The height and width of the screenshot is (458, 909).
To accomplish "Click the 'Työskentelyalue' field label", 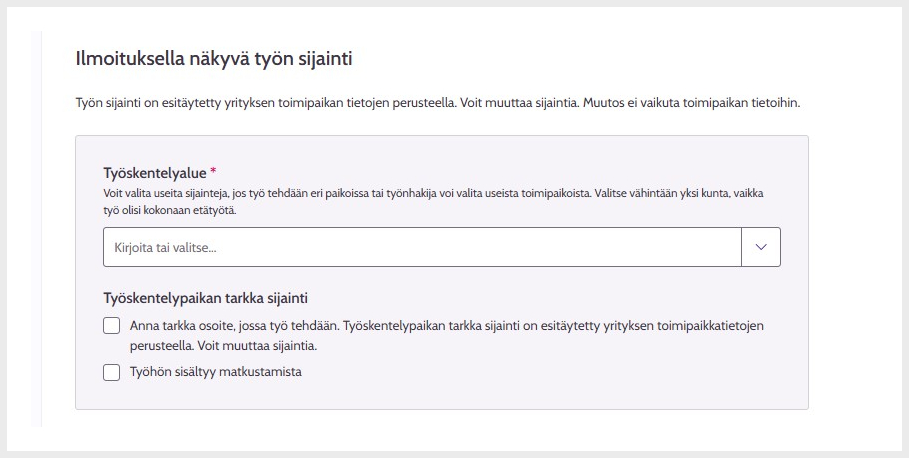I will tap(154, 174).
